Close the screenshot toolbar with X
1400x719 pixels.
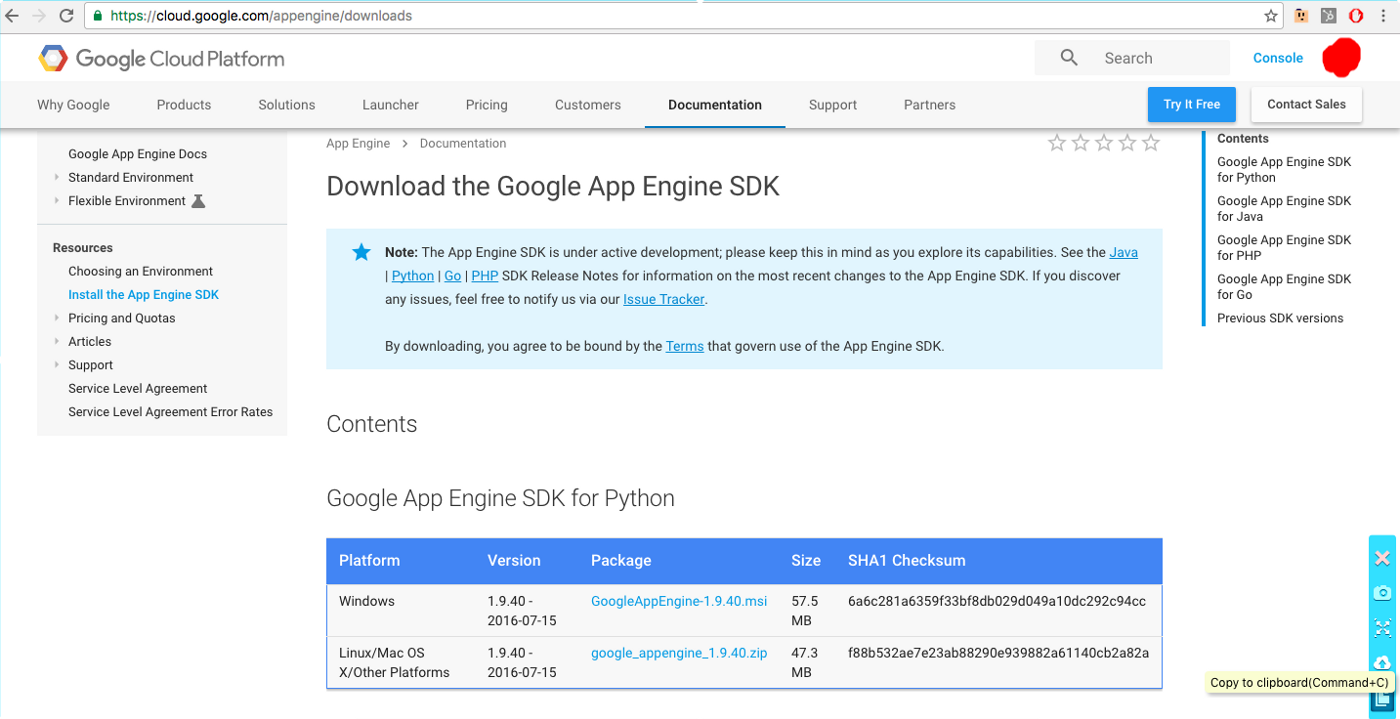pos(1382,558)
